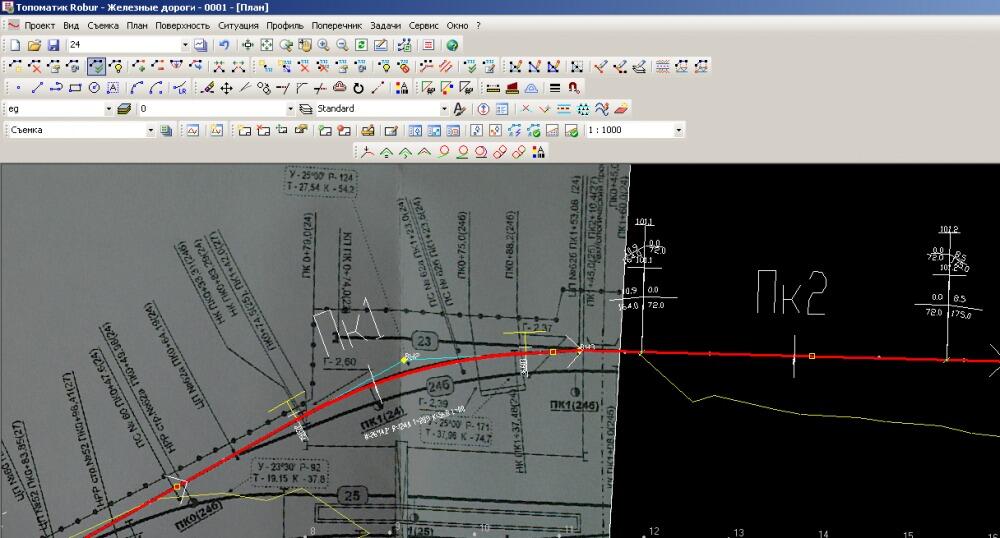Toggle the red magnet snap button
Viewport: 1000px width, 538px height.
pyautogui.click(x=573, y=88)
